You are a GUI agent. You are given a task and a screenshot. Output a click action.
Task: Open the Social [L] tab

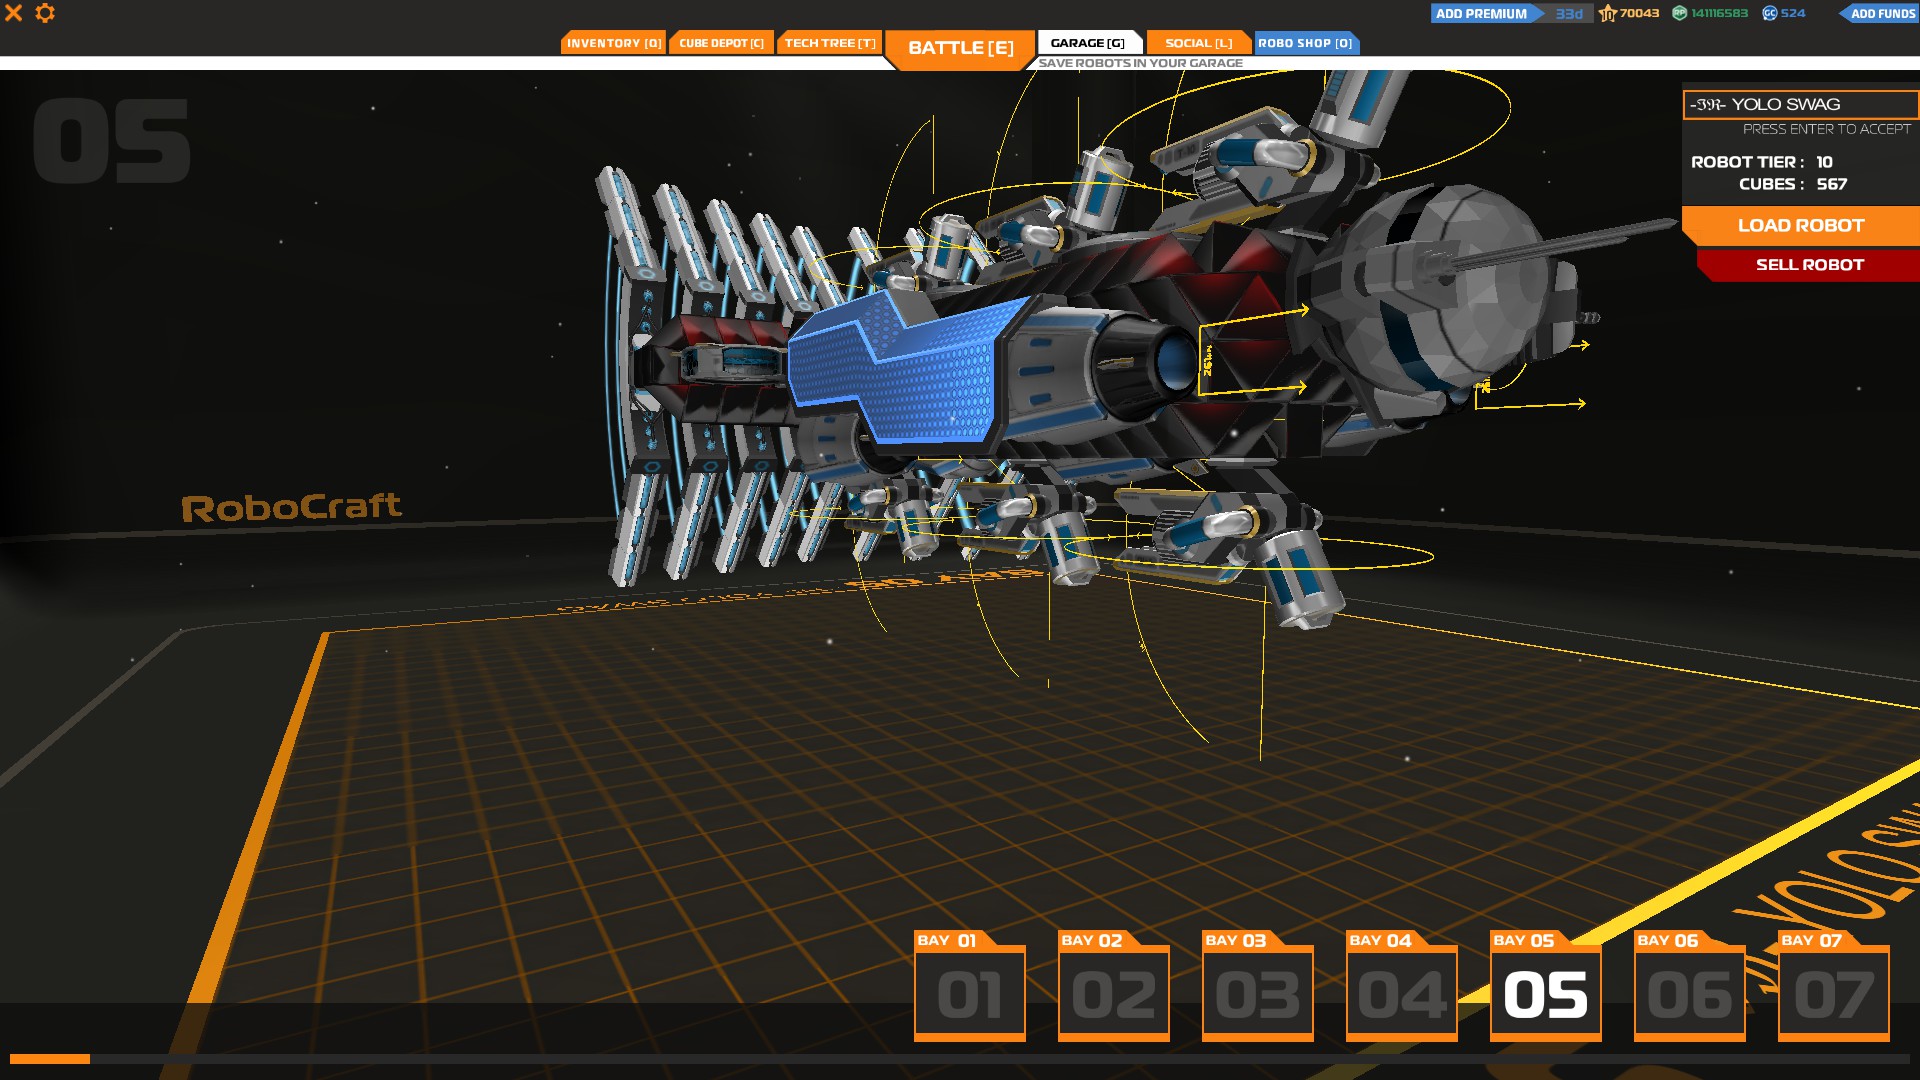[x=1198, y=43]
